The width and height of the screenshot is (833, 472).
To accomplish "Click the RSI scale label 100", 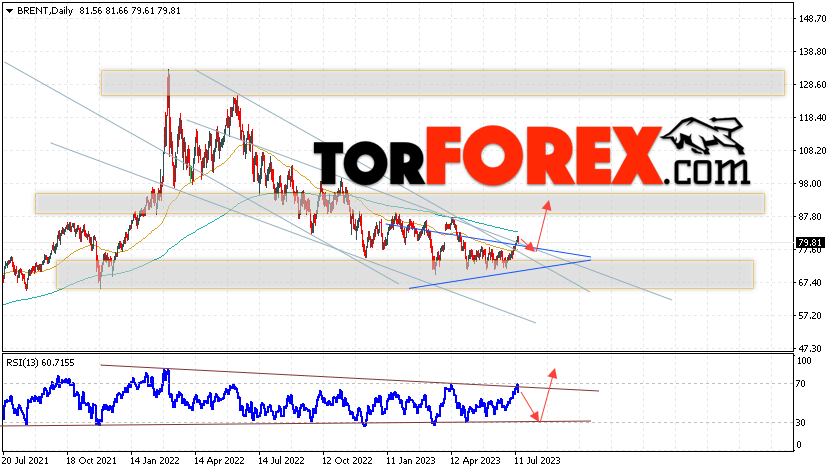I will click(x=805, y=361).
